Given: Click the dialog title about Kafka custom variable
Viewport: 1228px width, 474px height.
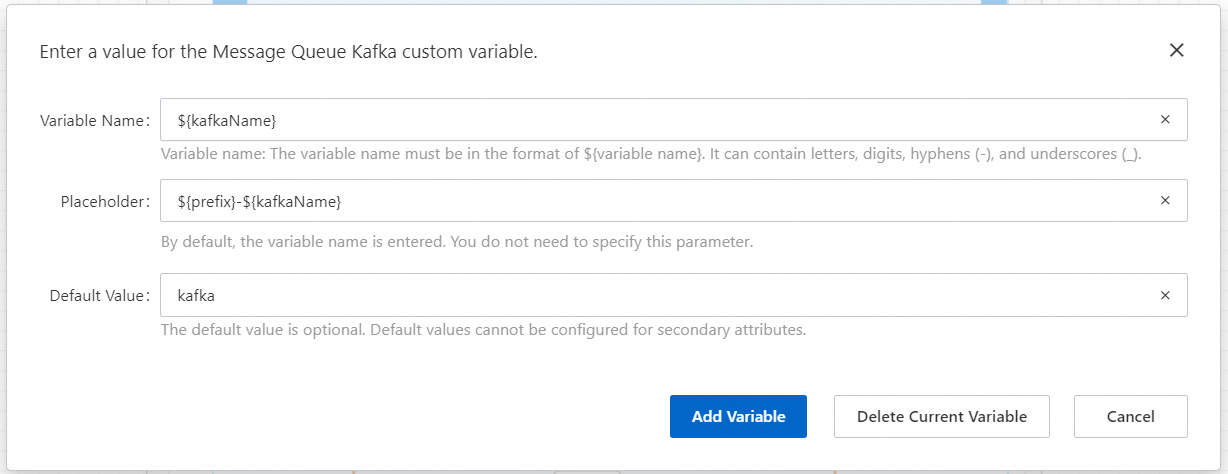Looking at the screenshot, I should (288, 52).
